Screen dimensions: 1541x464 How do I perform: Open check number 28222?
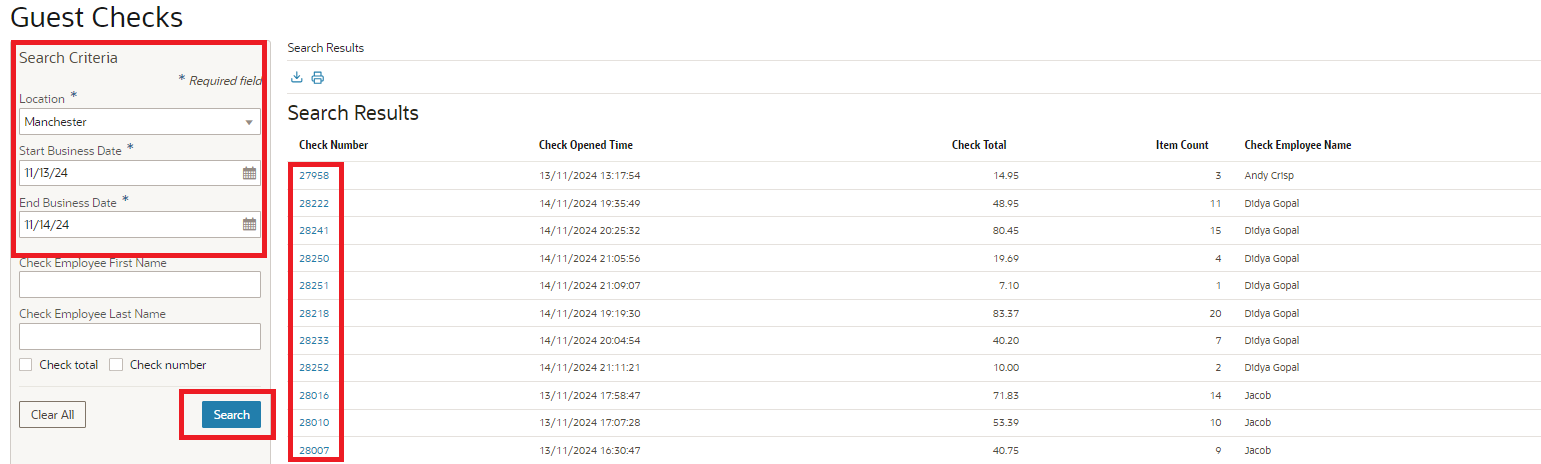(314, 203)
